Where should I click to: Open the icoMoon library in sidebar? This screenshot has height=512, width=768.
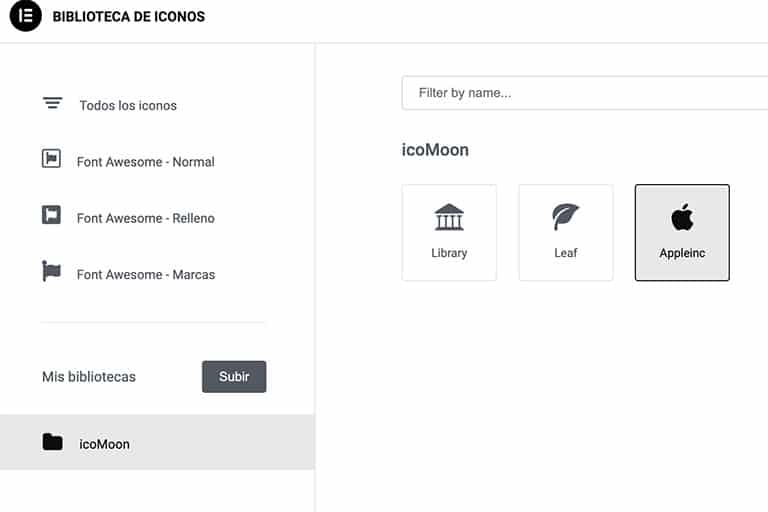tap(157, 442)
